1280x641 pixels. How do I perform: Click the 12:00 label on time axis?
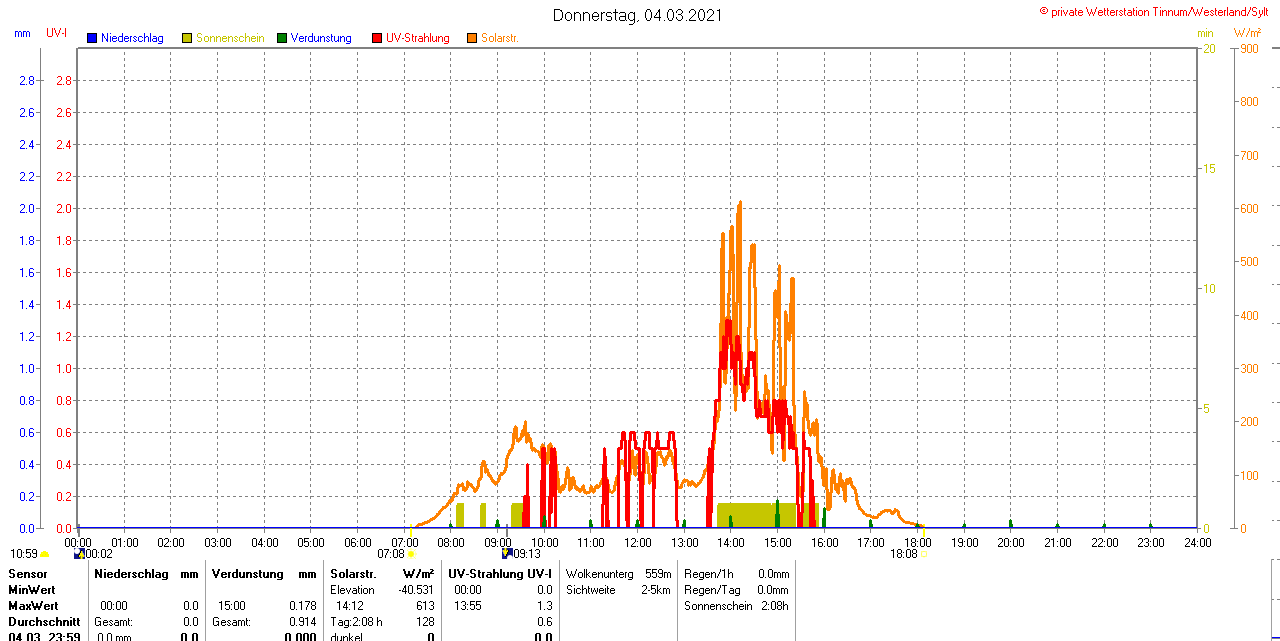tap(637, 542)
